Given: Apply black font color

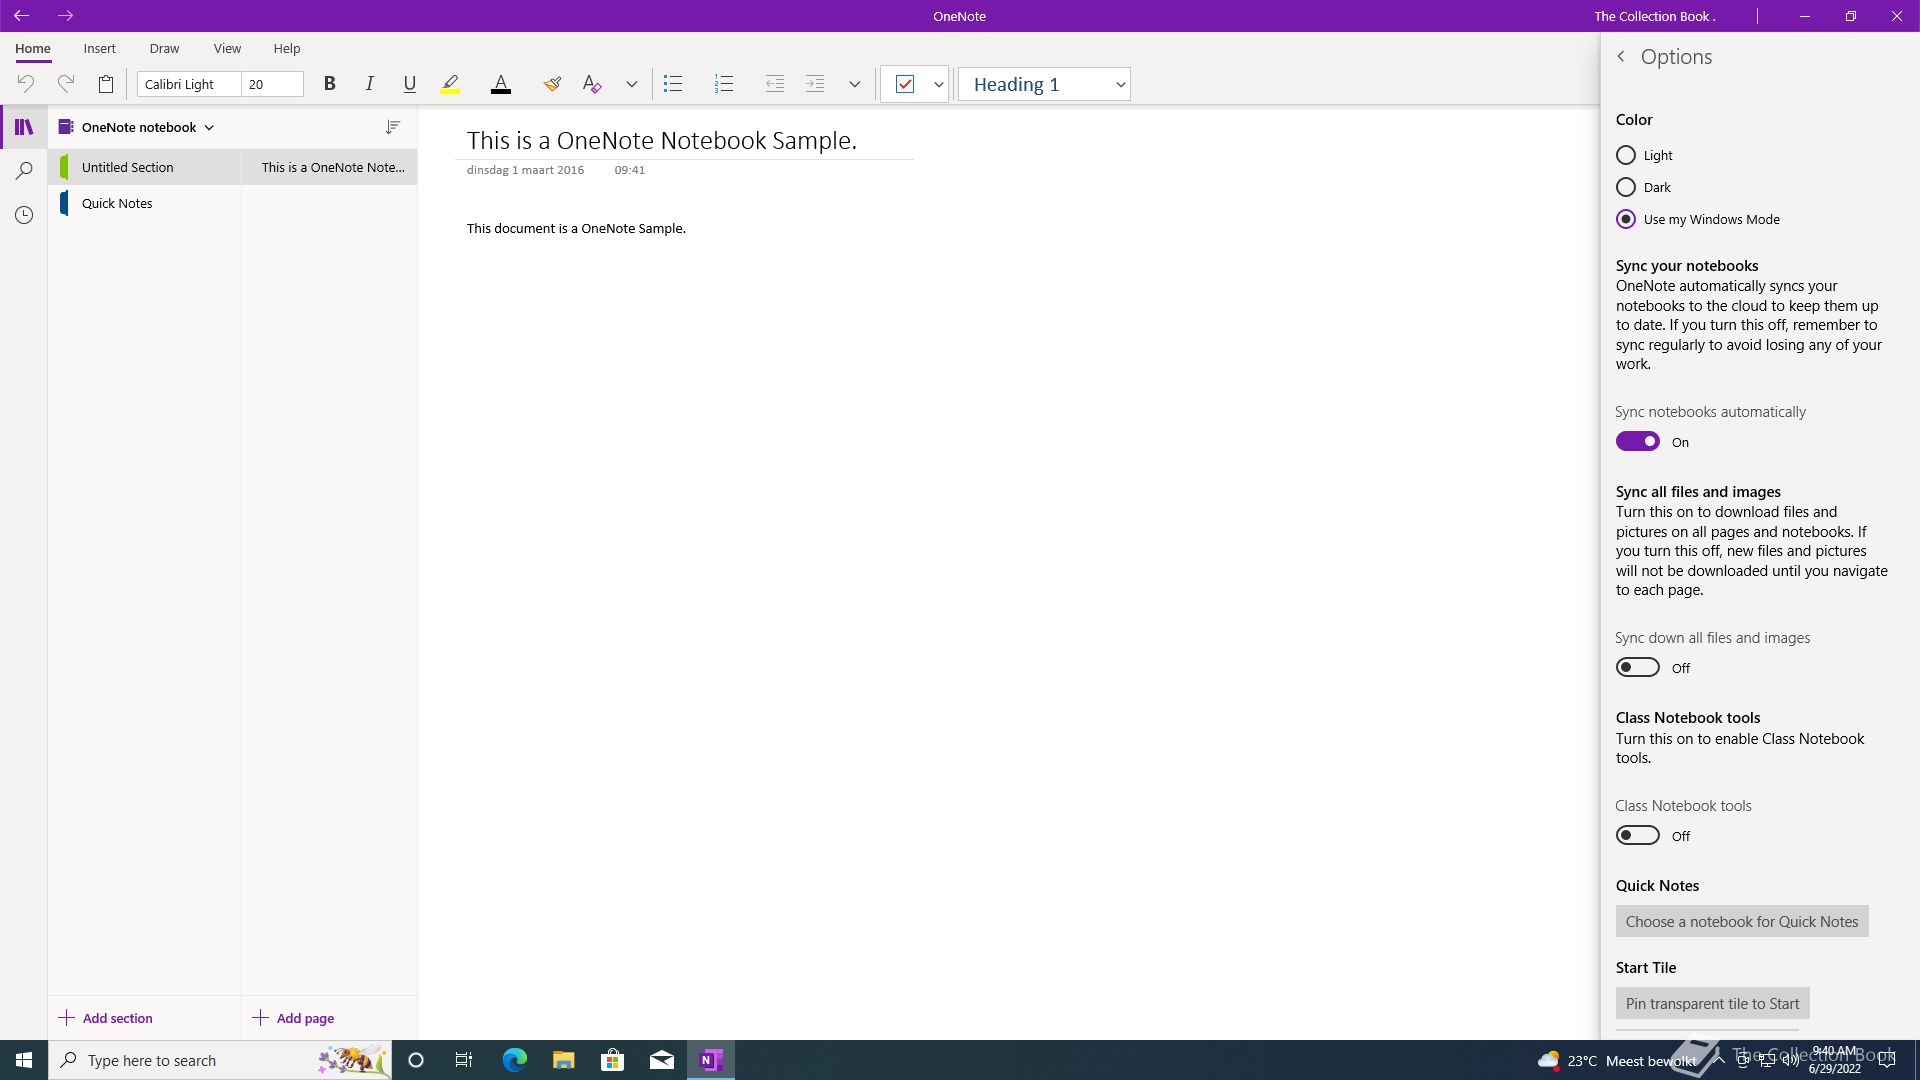Looking at the screenshot, I should coord(502,84).
